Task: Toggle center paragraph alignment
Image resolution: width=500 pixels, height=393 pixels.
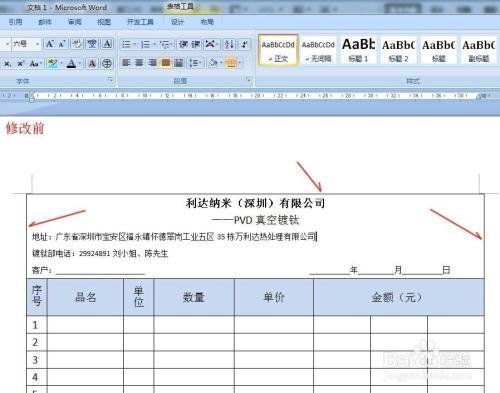Action: 139,63
